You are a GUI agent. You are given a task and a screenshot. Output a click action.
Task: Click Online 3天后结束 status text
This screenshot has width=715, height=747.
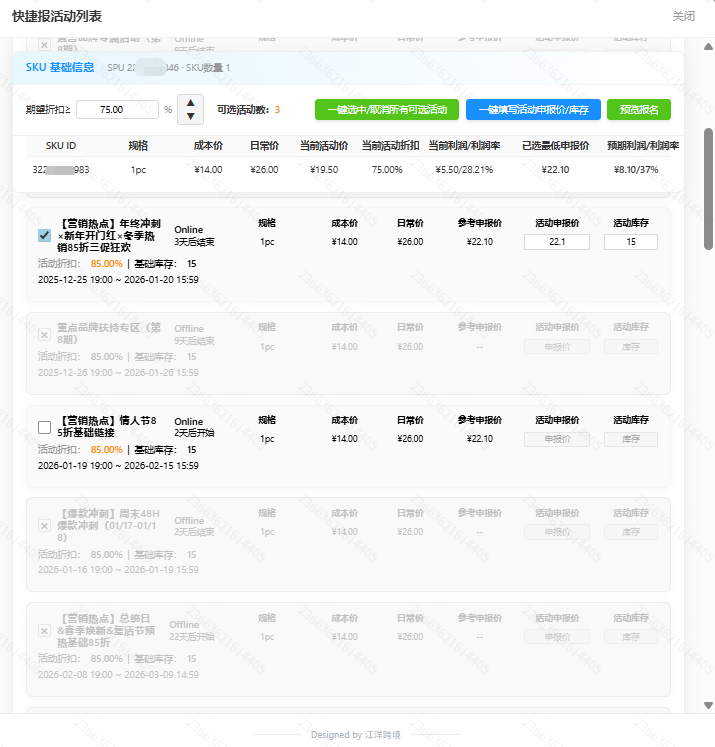pos(194,236)
